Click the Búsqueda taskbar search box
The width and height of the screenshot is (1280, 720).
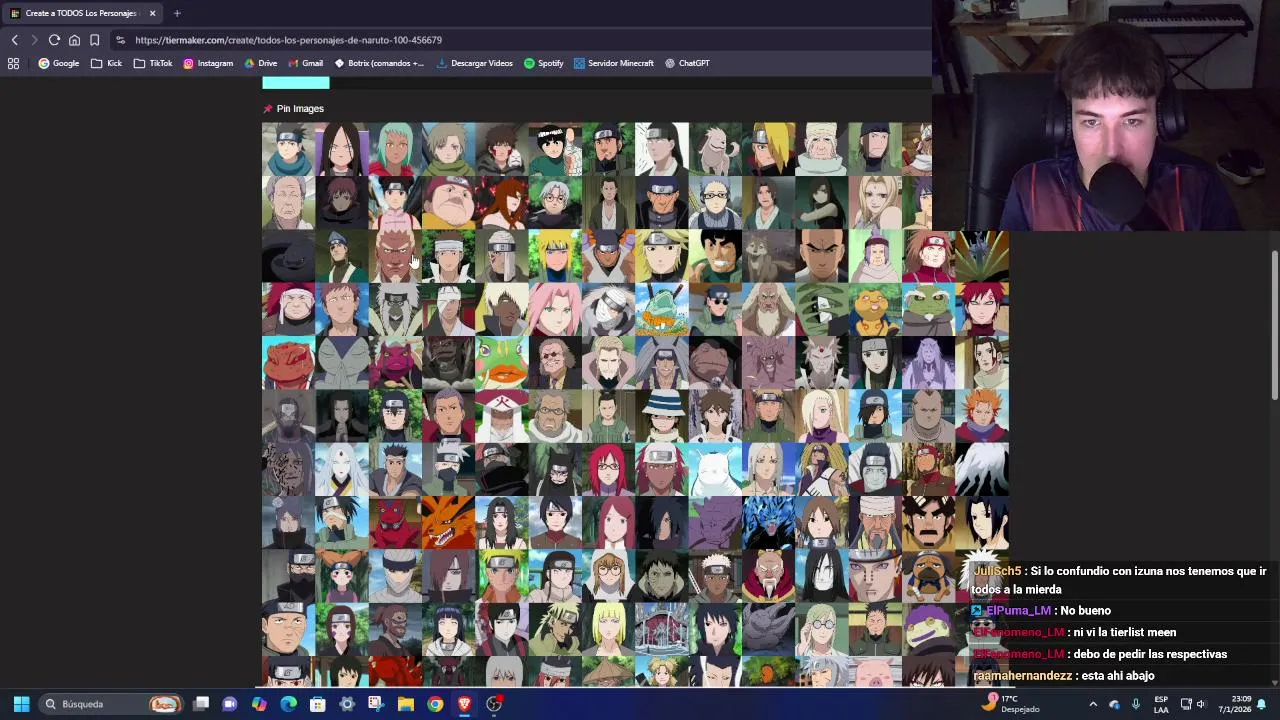click(111, 704)
